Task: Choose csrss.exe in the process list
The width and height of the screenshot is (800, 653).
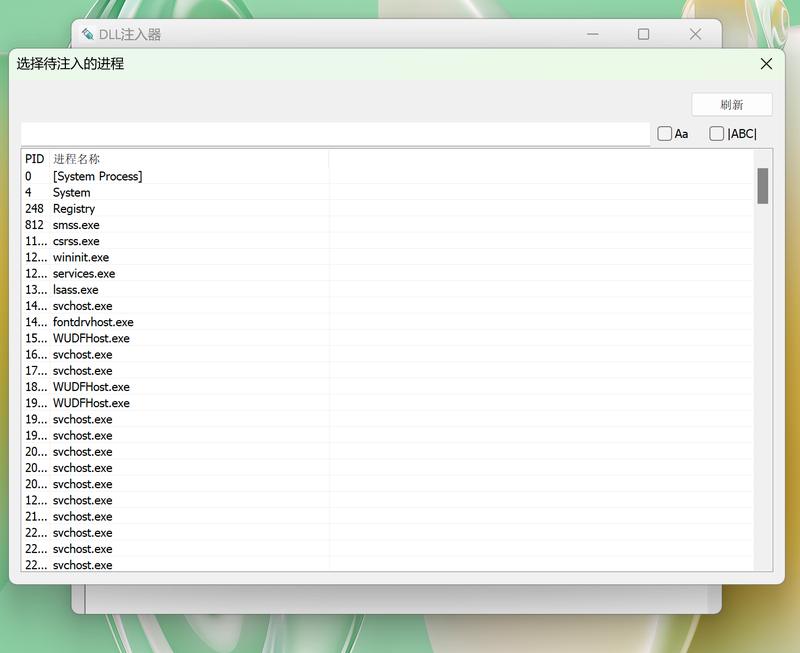Action: click(x=388, y=241)
